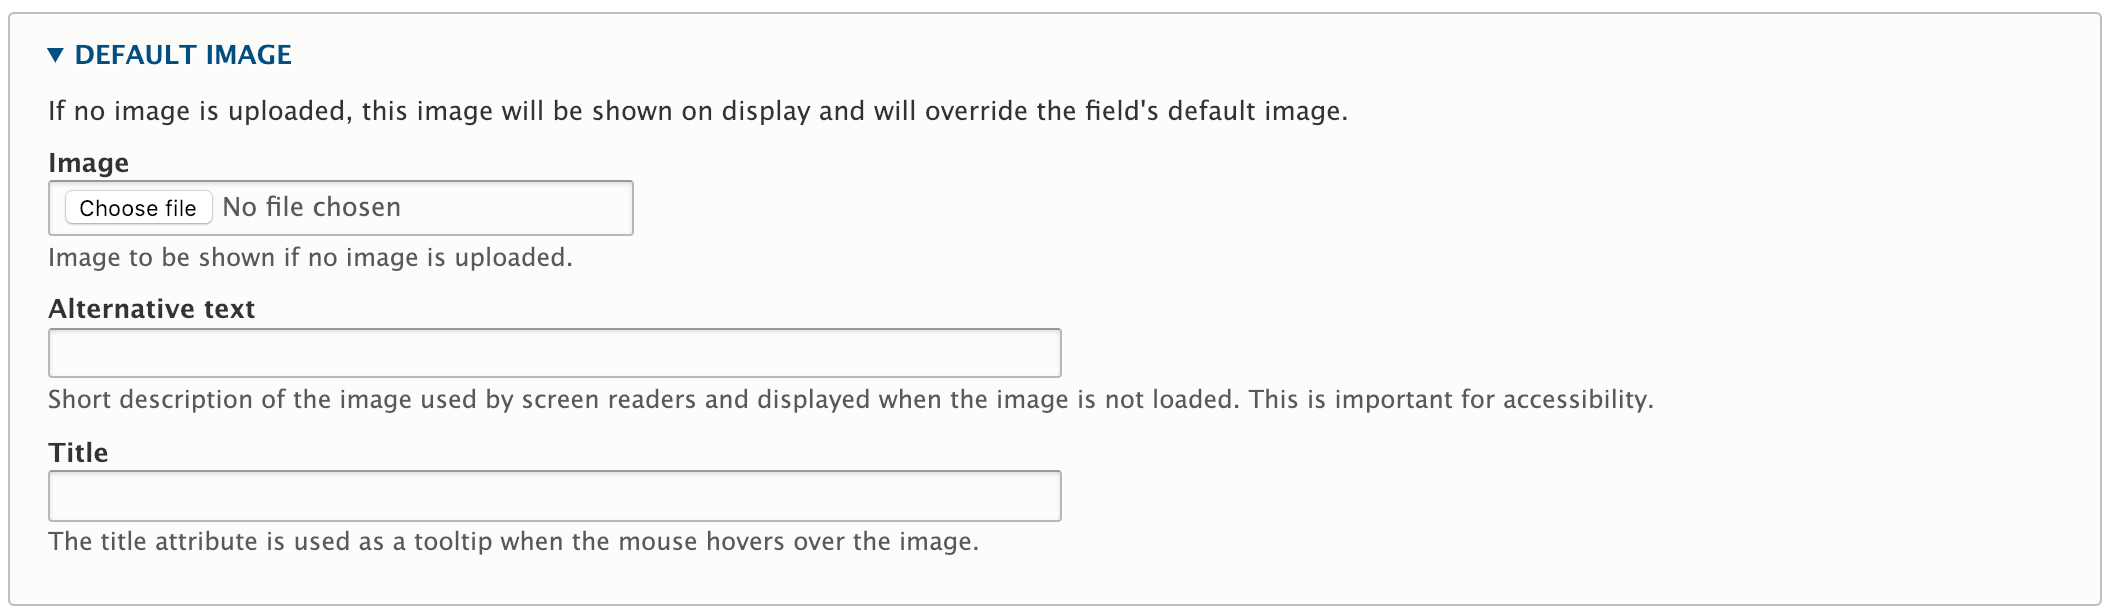This screenshot has height=612, width=2114.
Task: Click the disclosure triangle beside DEFAULT IMAGE
Action: 55,56
